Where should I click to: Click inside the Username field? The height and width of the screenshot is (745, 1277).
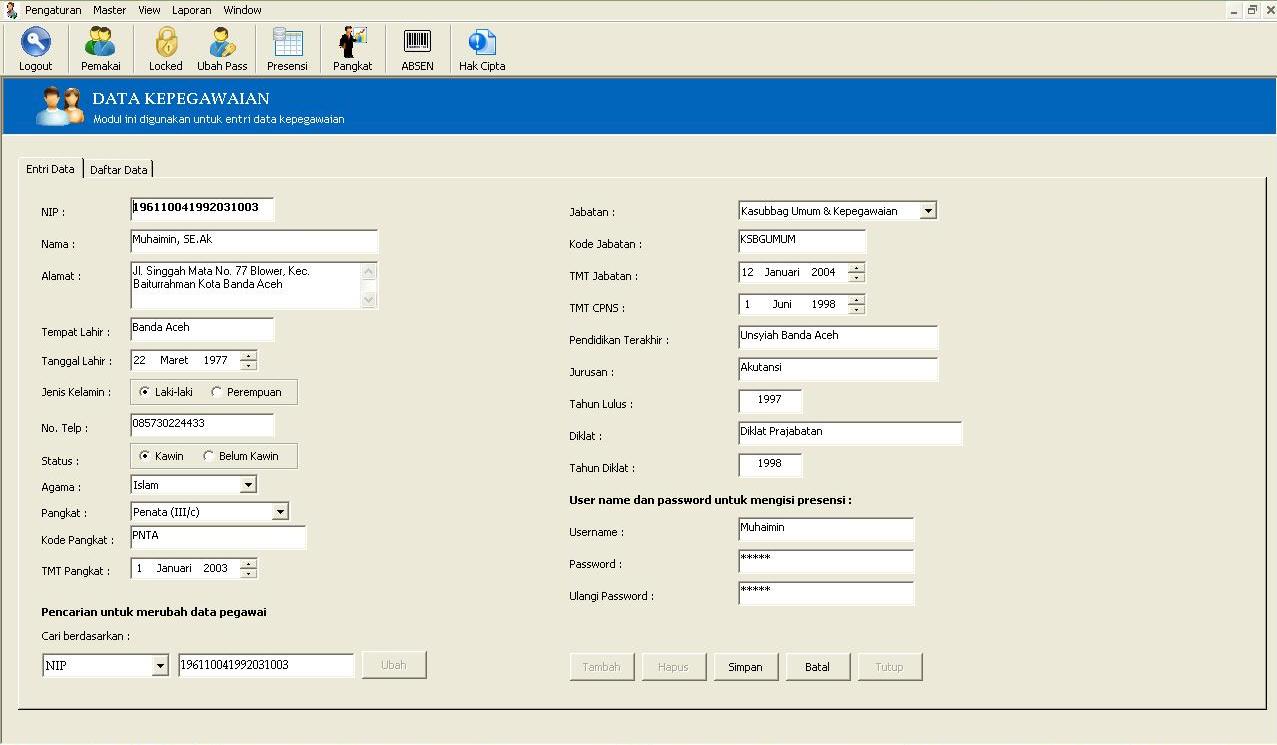click(825, 529)
